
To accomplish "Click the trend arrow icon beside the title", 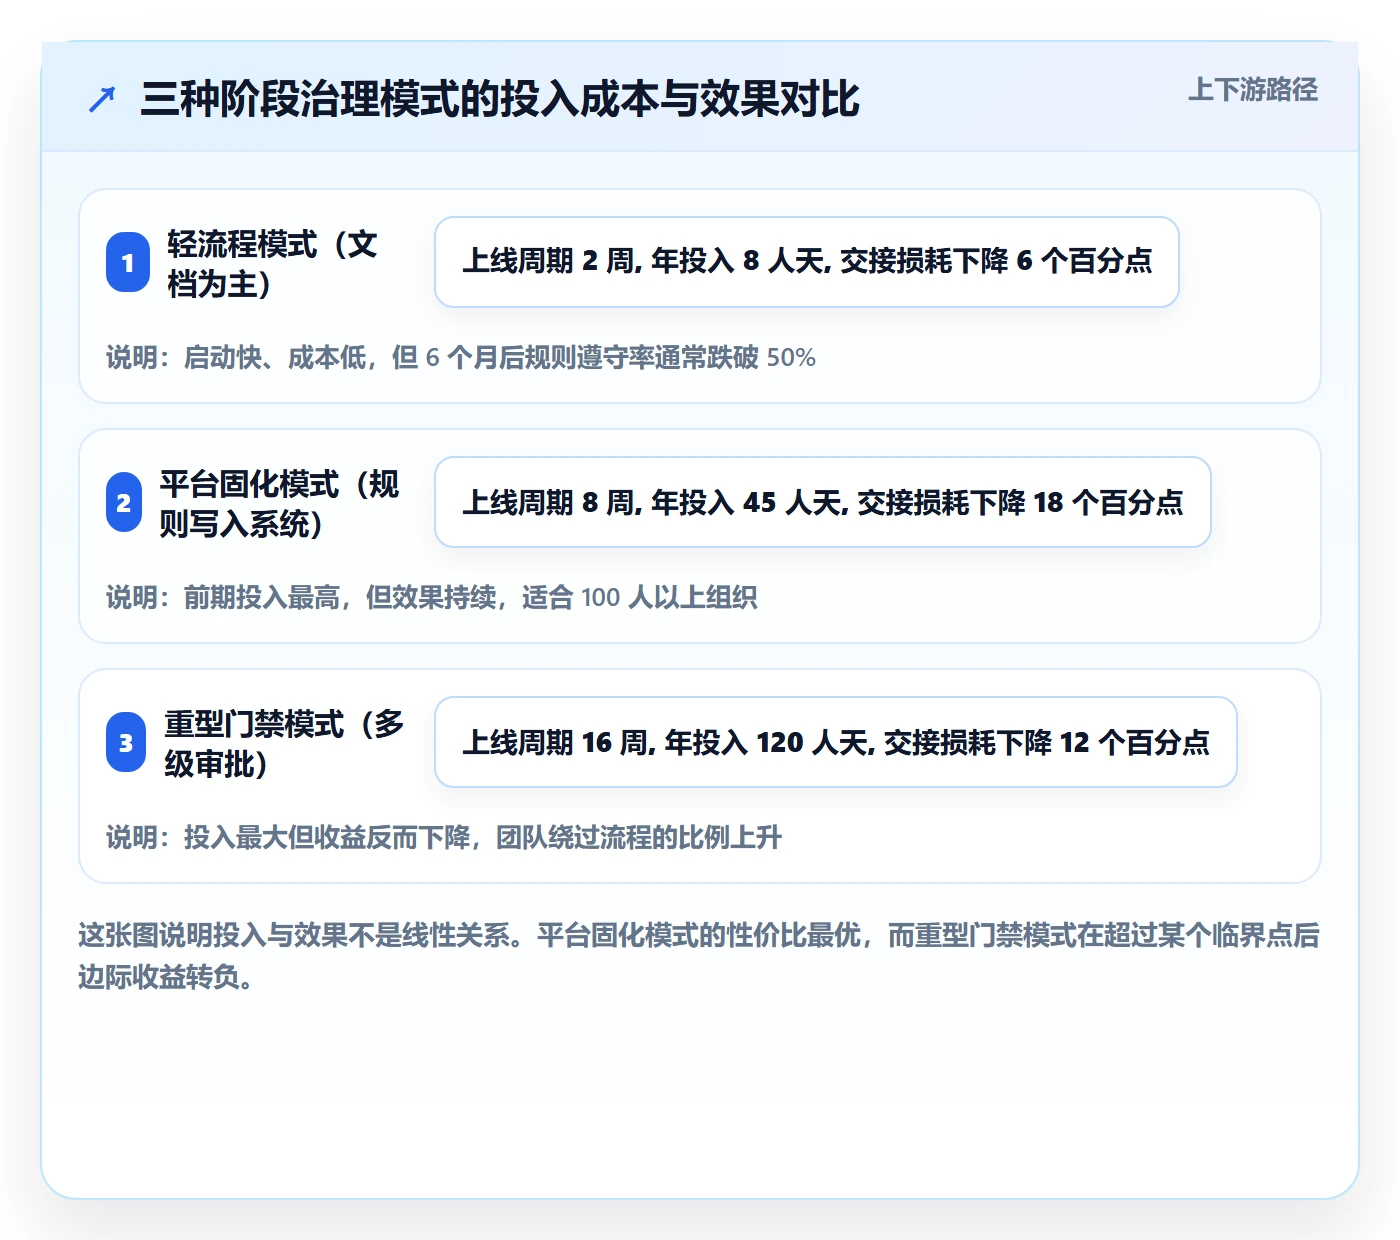I will [102, 99].
